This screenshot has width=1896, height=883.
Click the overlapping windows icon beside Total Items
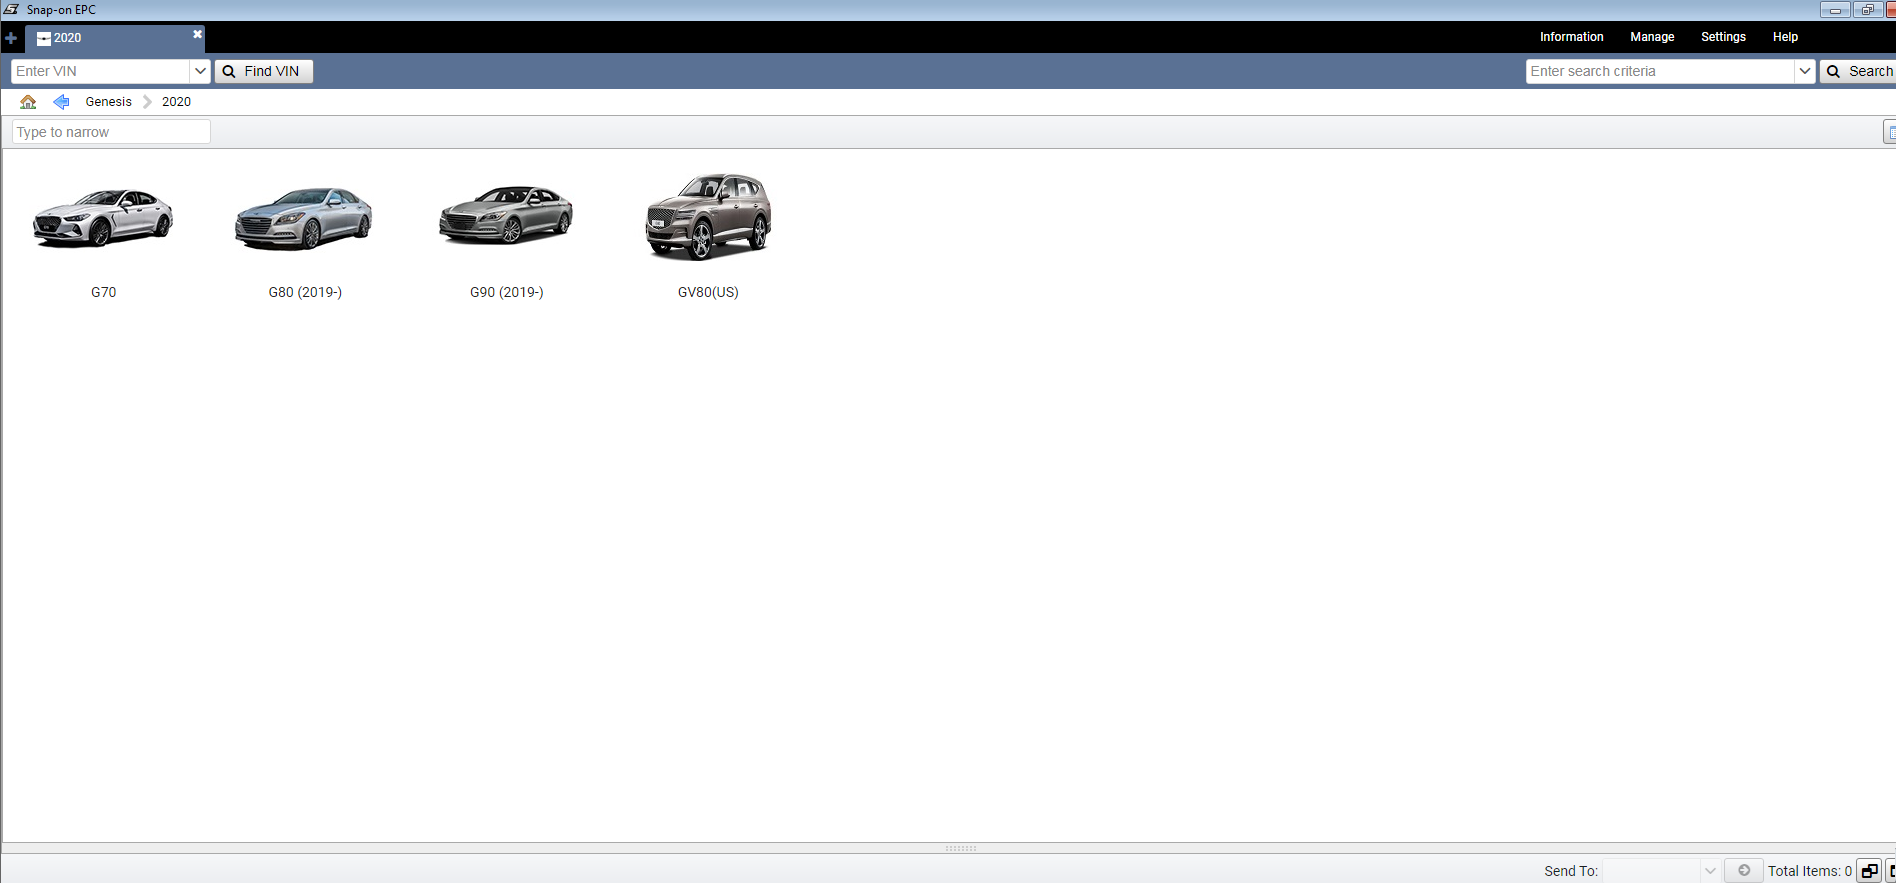pyautogui.click(x=1868, y=870)
